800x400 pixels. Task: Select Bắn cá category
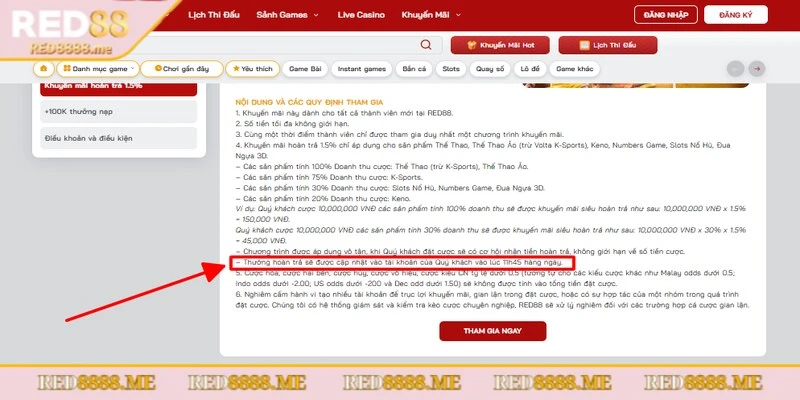tap(414, 69)
